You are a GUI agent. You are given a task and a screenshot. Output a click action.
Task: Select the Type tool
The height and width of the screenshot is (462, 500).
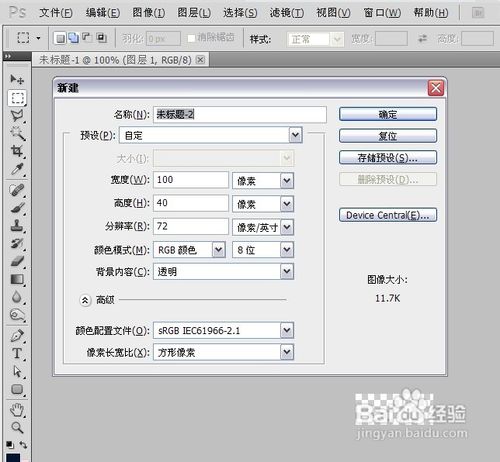(17, 353)
